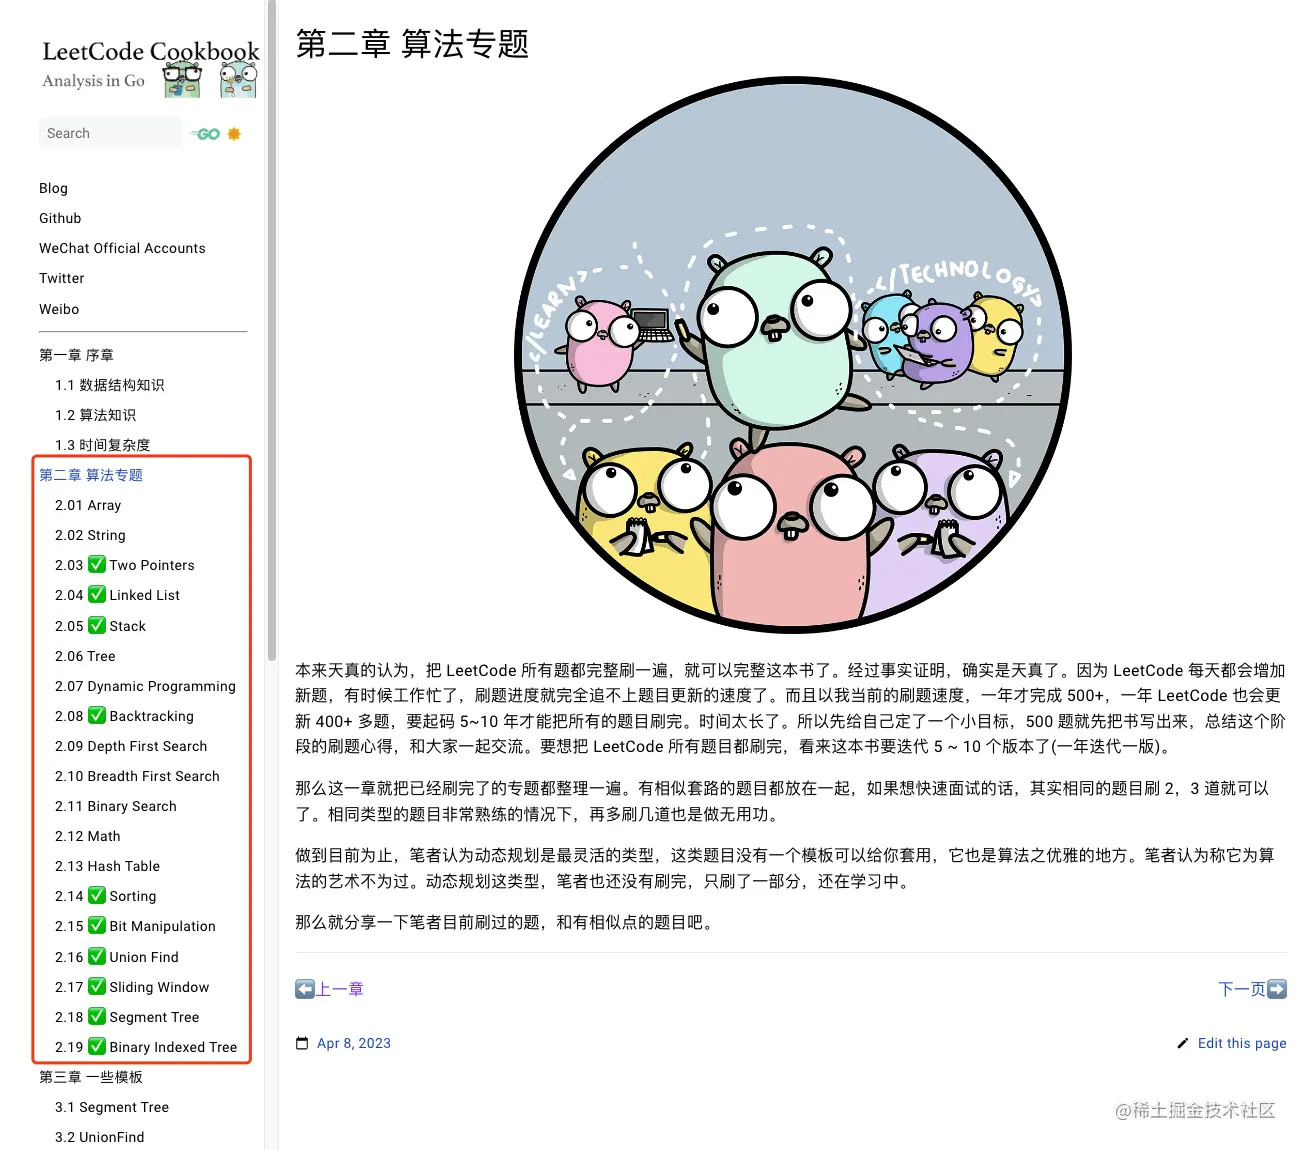Open 2.12 Math section
1305x1150 pixels.
click(x=88, y=836)
